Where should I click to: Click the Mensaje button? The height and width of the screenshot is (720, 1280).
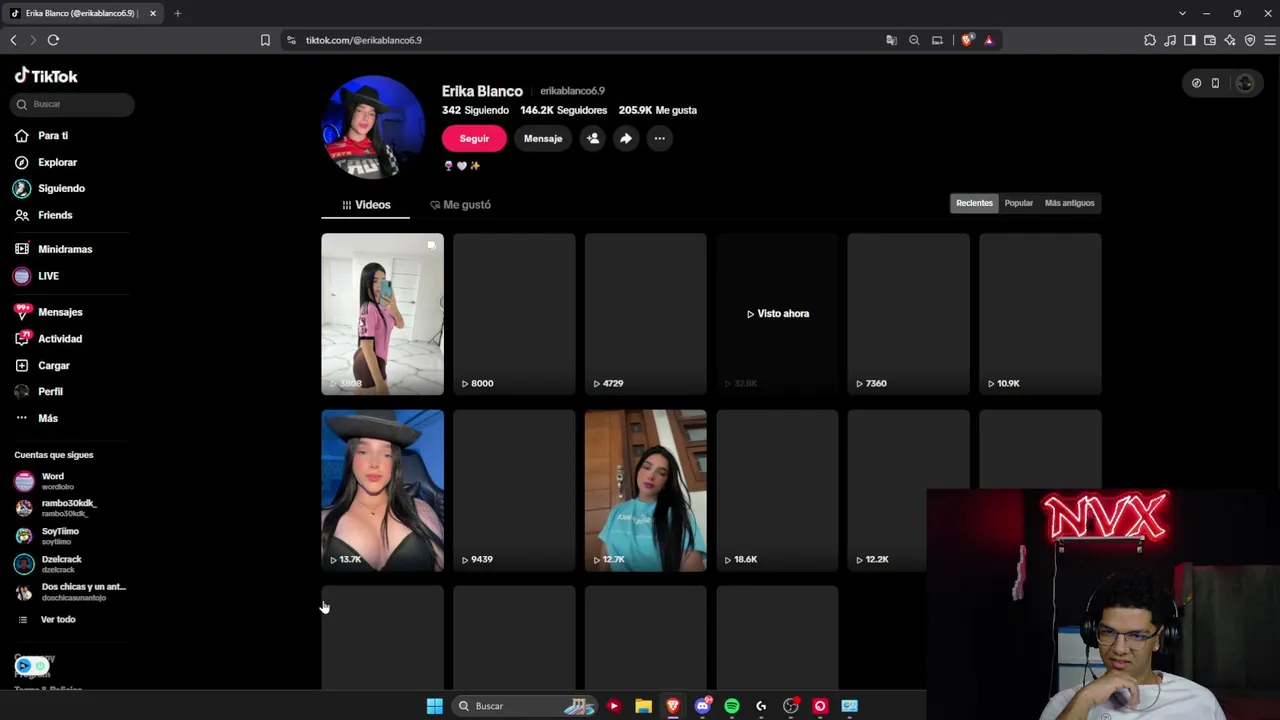(543, 138)
